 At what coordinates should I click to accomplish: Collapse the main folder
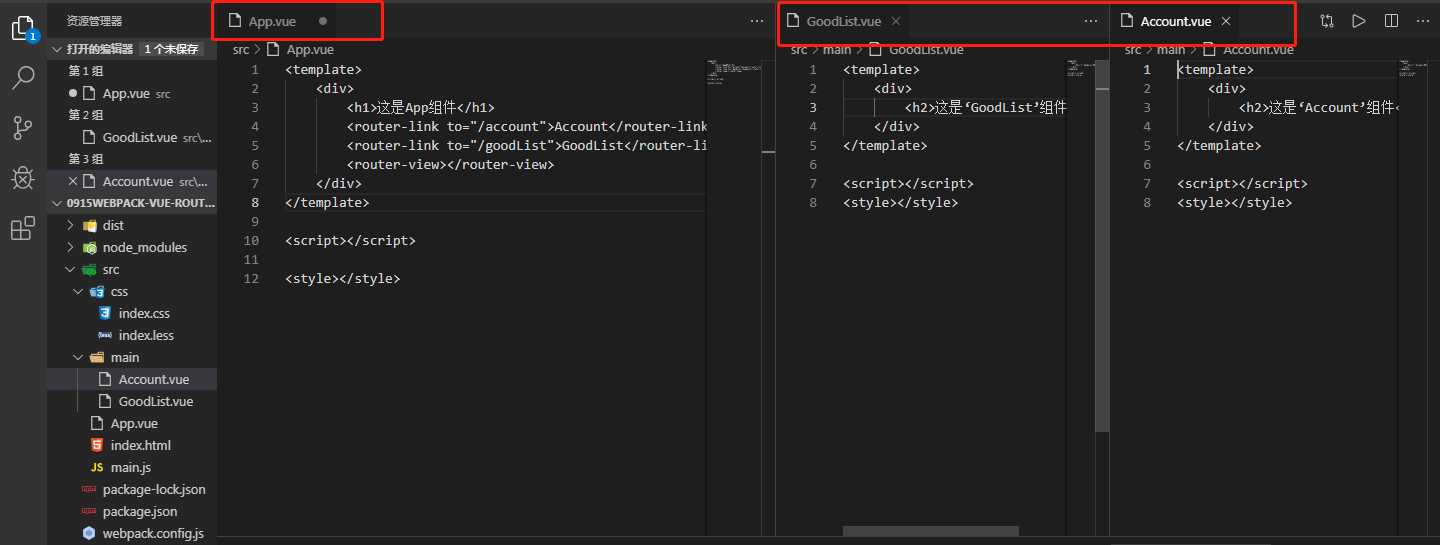click(x=131, y=357)
